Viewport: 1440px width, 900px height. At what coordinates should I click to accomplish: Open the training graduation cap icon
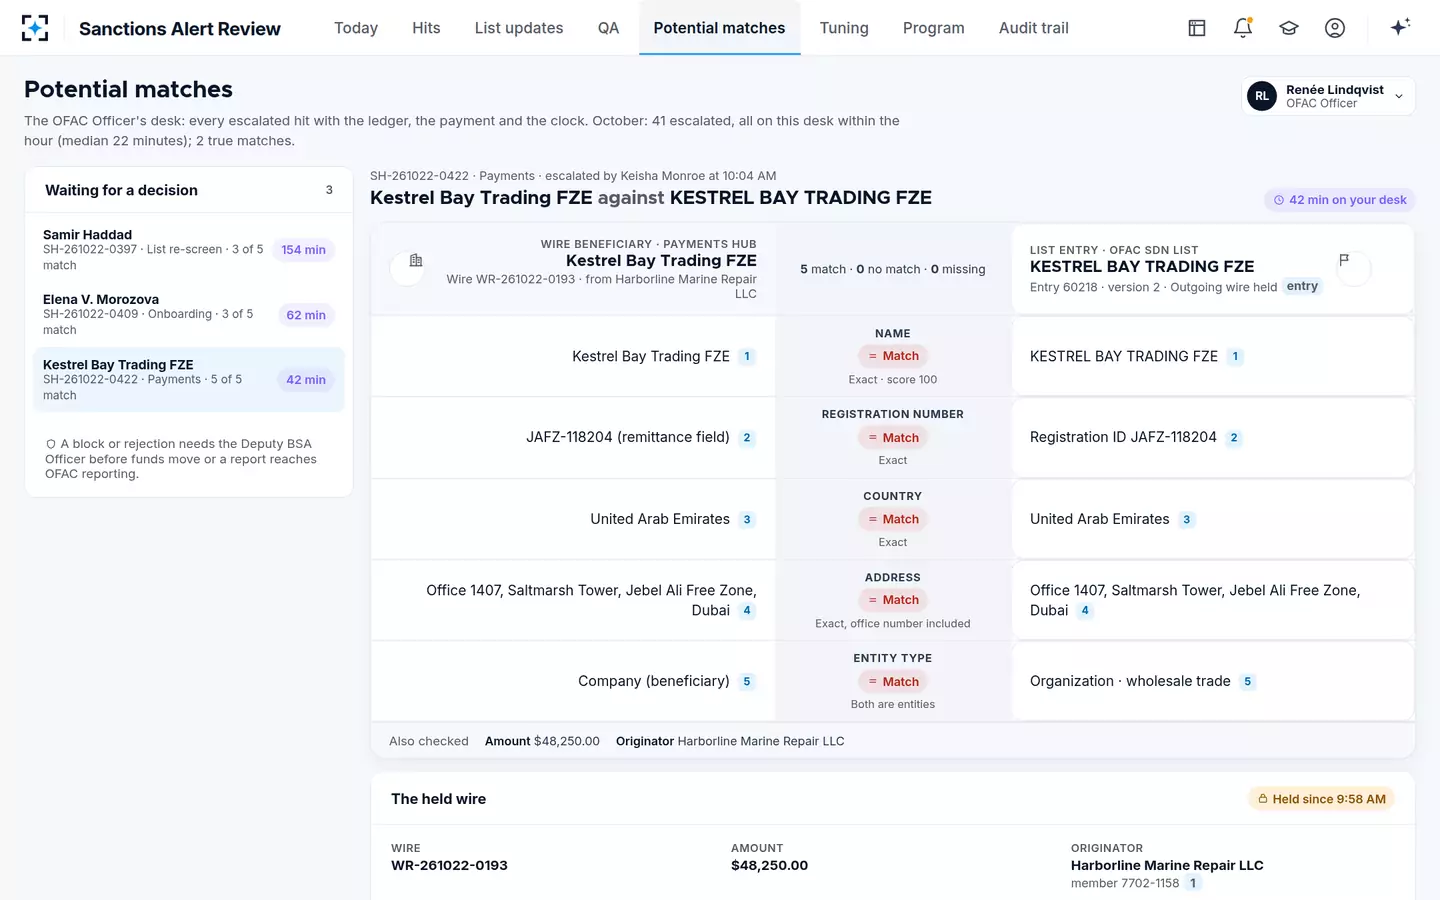(1289, 28)
